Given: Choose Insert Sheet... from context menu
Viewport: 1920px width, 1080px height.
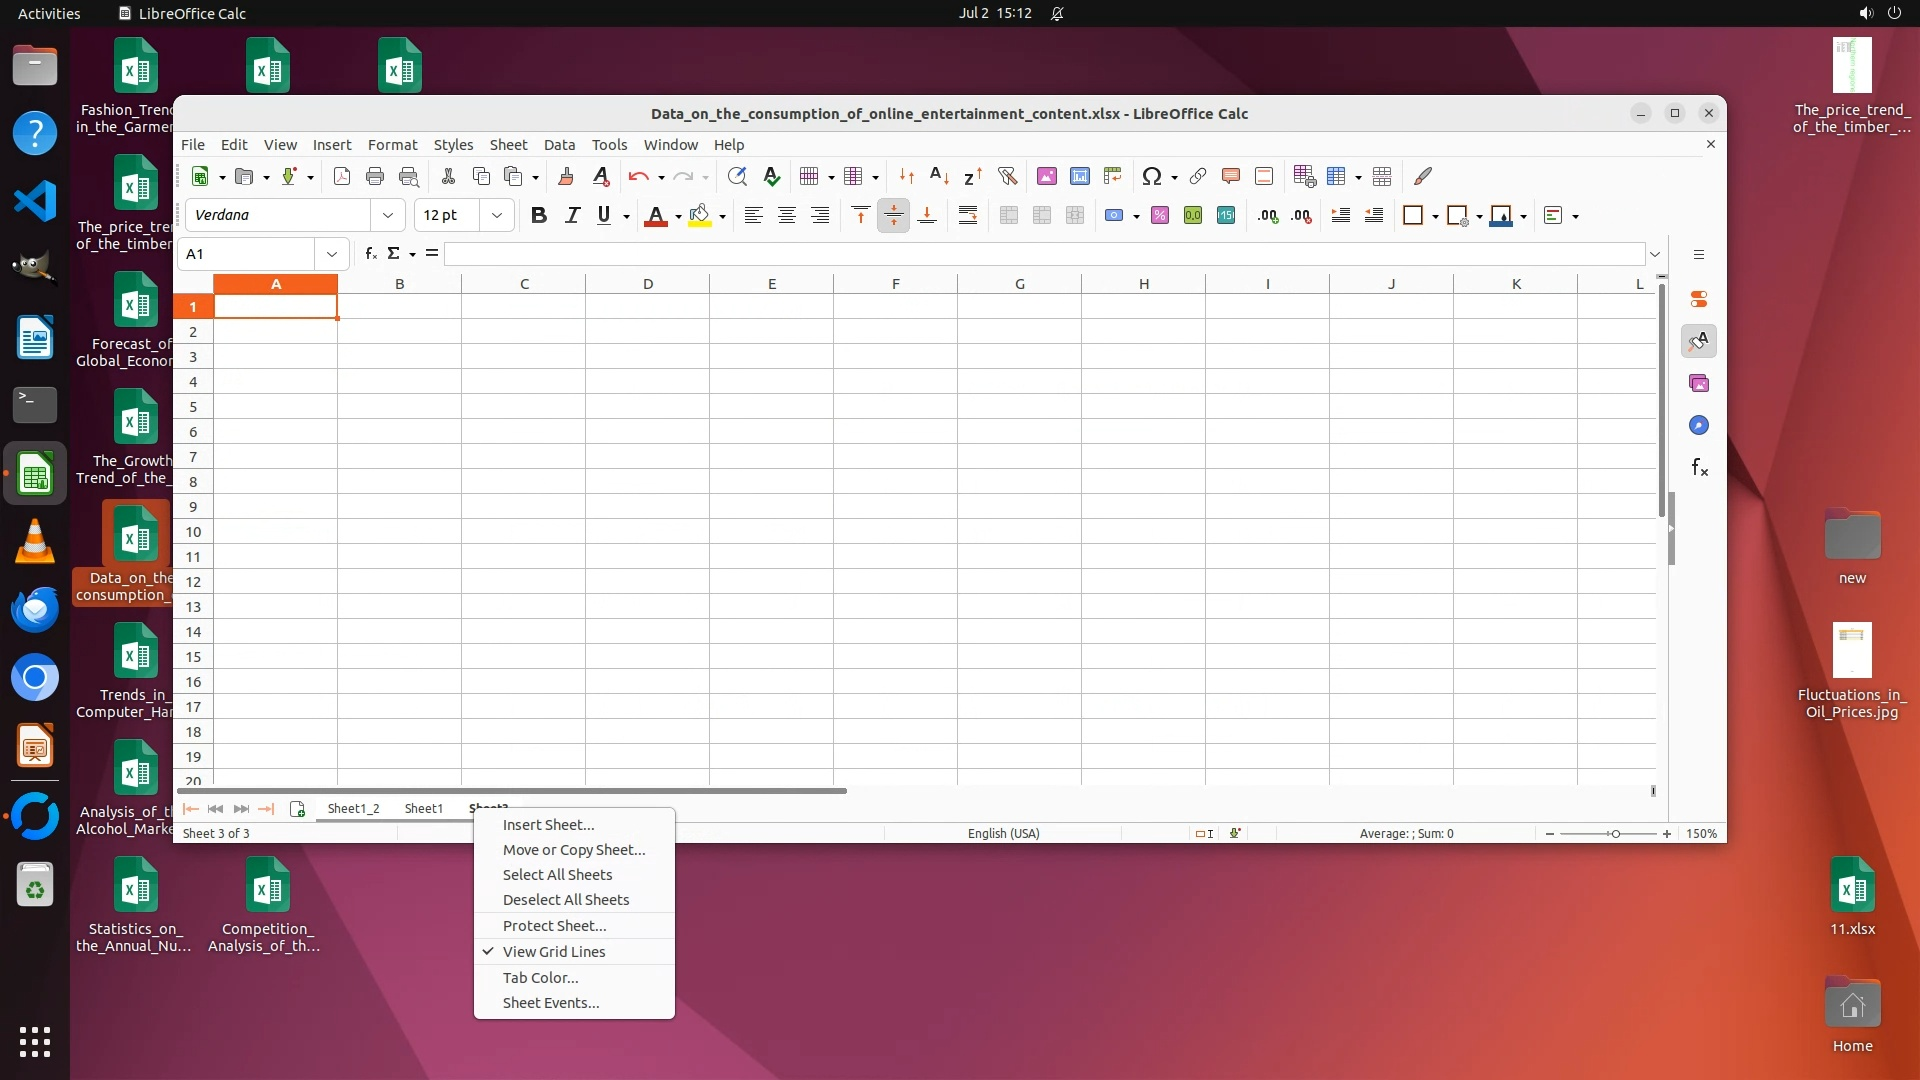Looking at the screenshot, I should pos(548,825).
